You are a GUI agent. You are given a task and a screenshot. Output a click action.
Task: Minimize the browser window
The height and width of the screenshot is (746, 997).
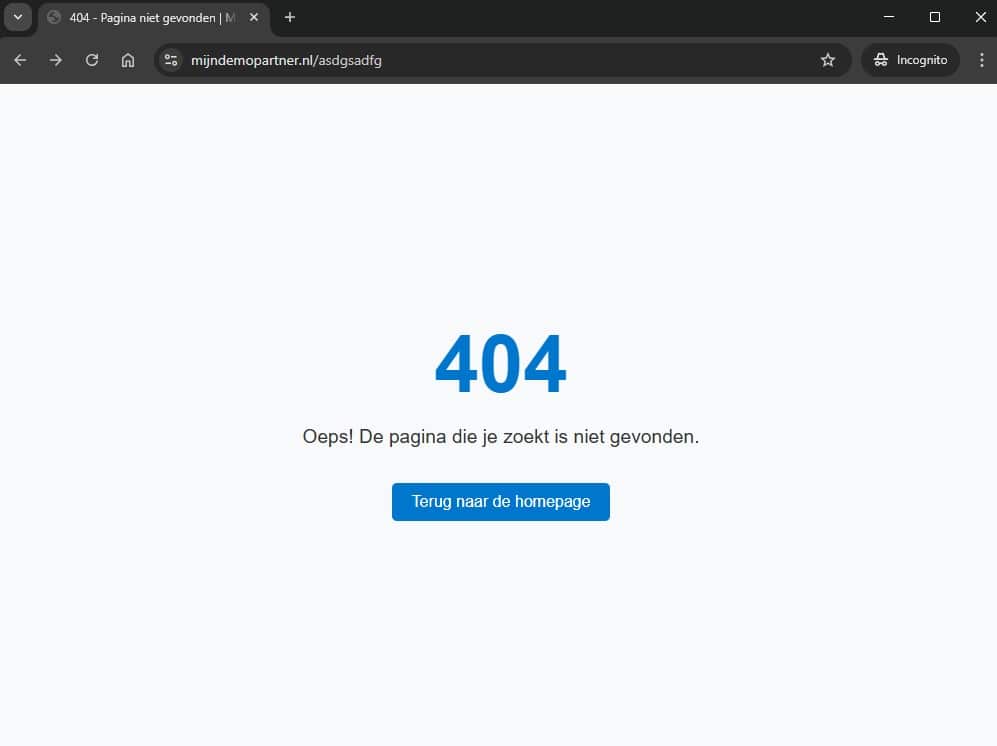[889, 17]
